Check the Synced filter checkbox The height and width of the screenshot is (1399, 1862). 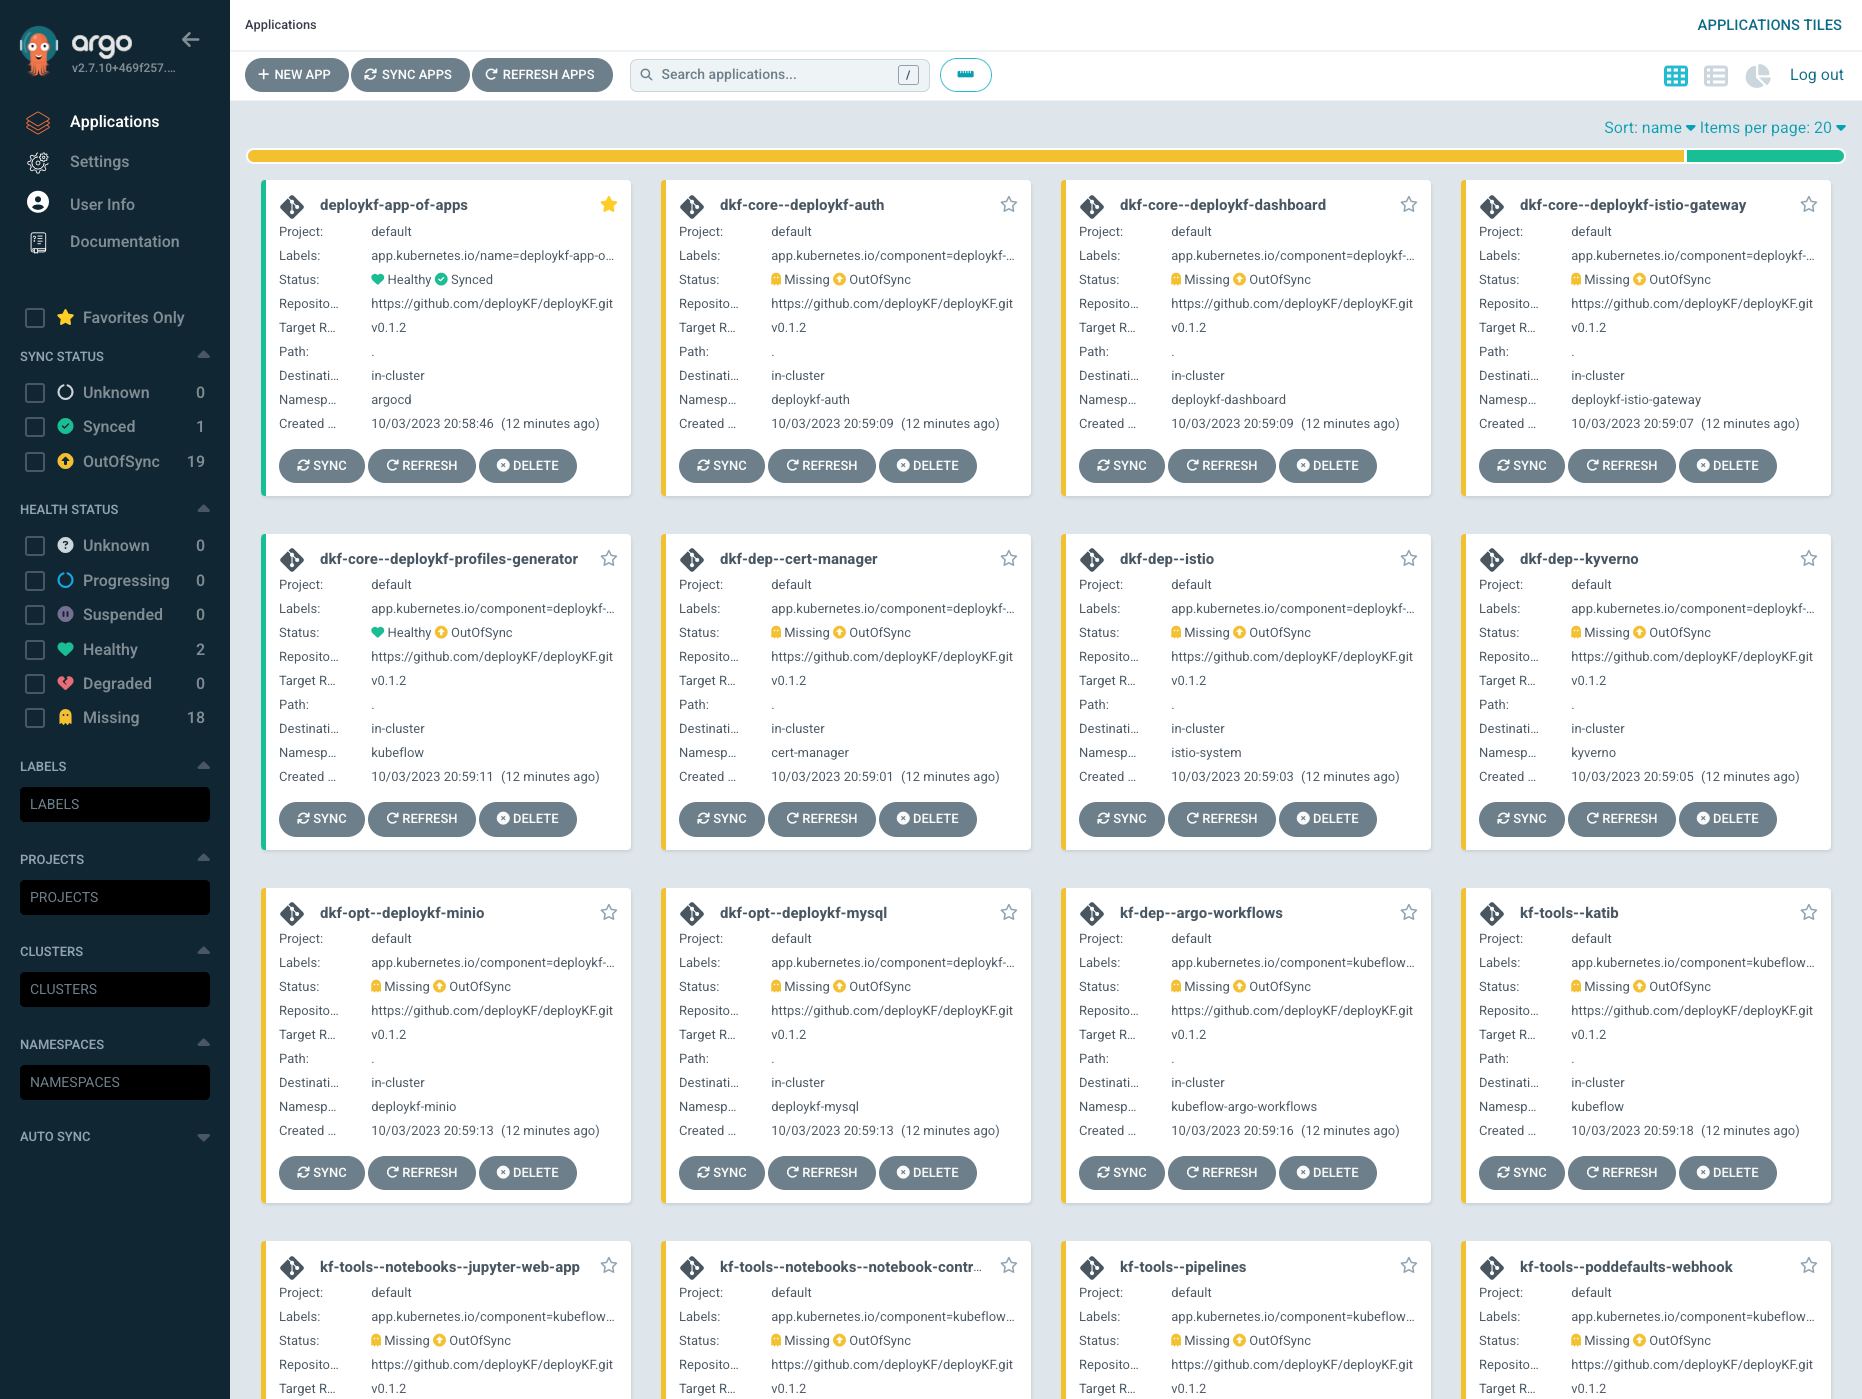(x=35, y=427)
